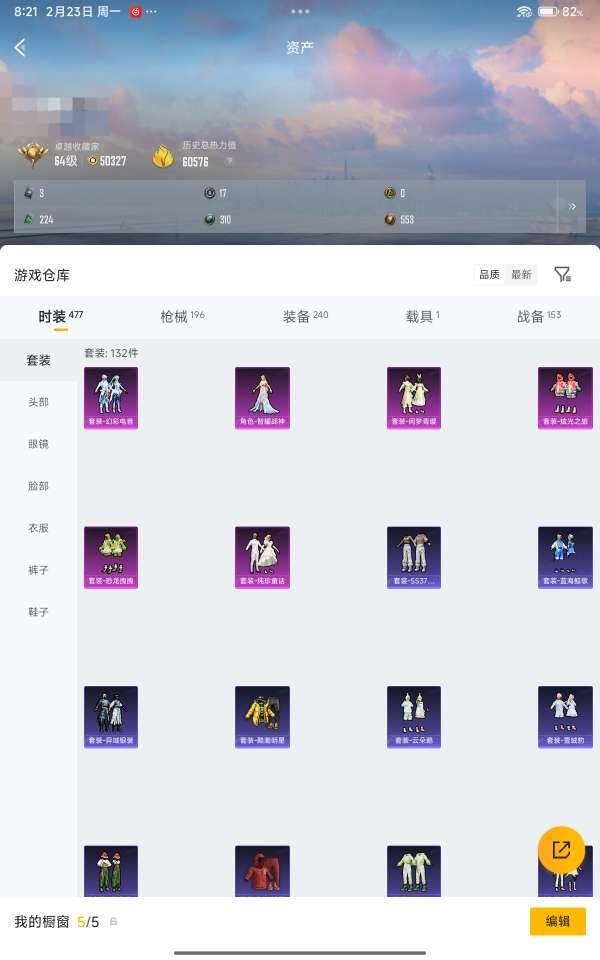Tap the bronze coin icon showing 553
The height and width of the screenshot is (960, 600).
389,219
